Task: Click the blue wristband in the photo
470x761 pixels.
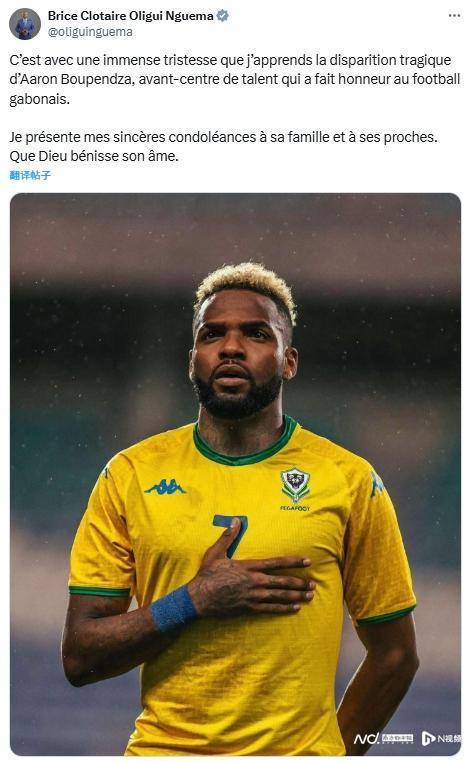Action: click(173, 609)
